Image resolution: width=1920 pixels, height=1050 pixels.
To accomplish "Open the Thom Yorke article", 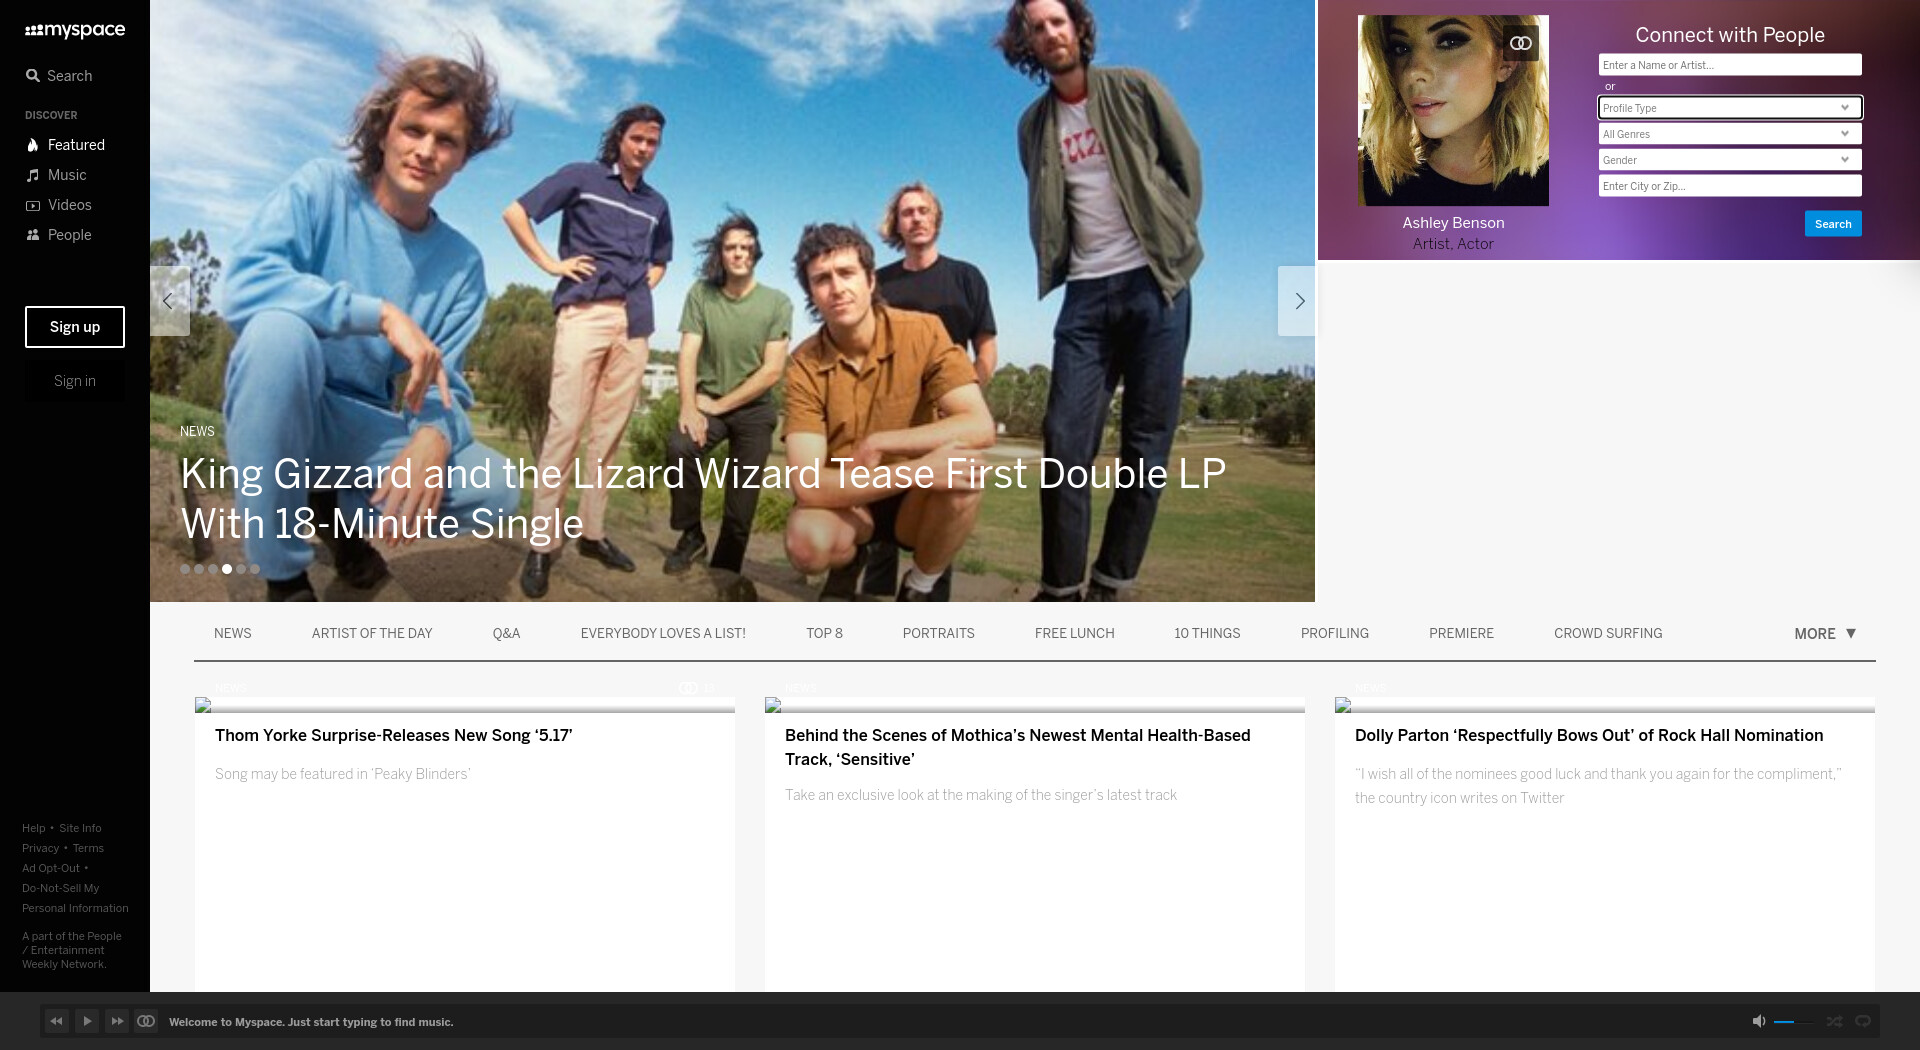I will tap(393, 736).
